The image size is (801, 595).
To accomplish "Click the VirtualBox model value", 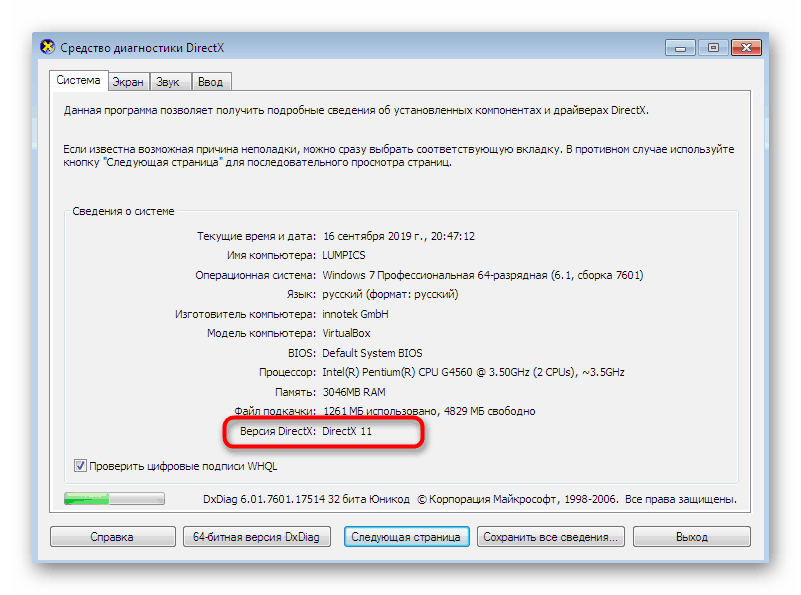I will 346,334.
